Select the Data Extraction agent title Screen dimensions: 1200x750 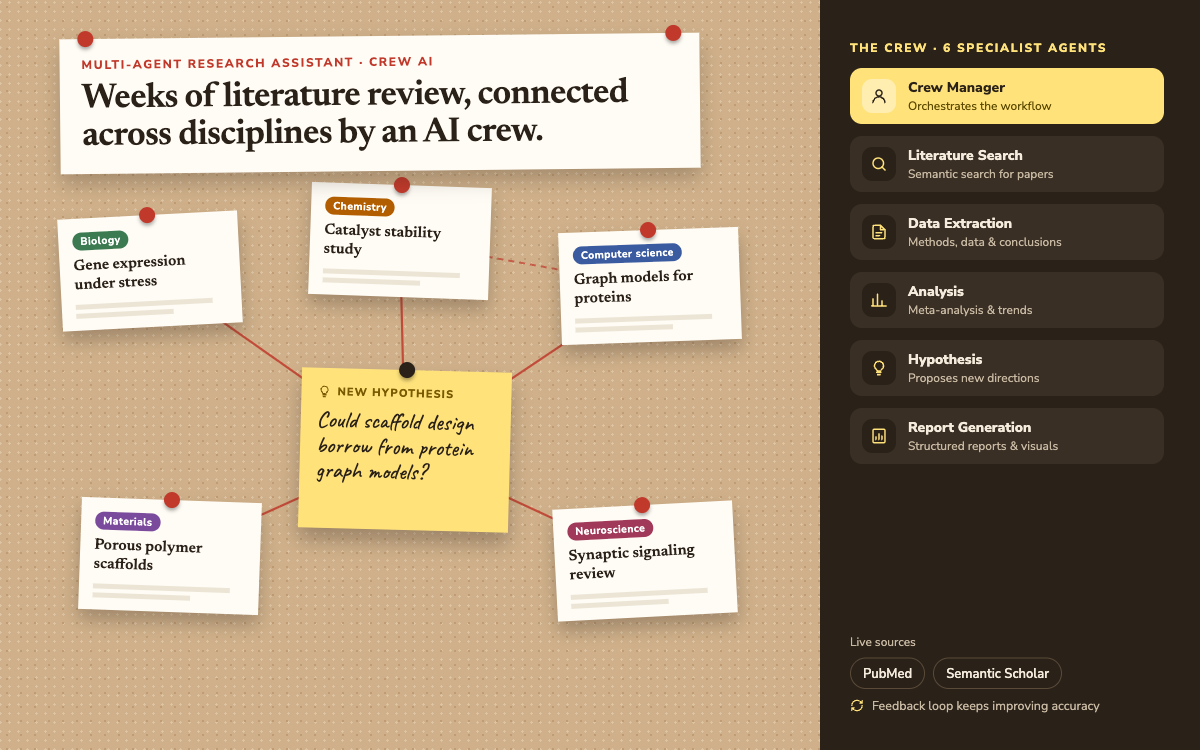(960, 223)
